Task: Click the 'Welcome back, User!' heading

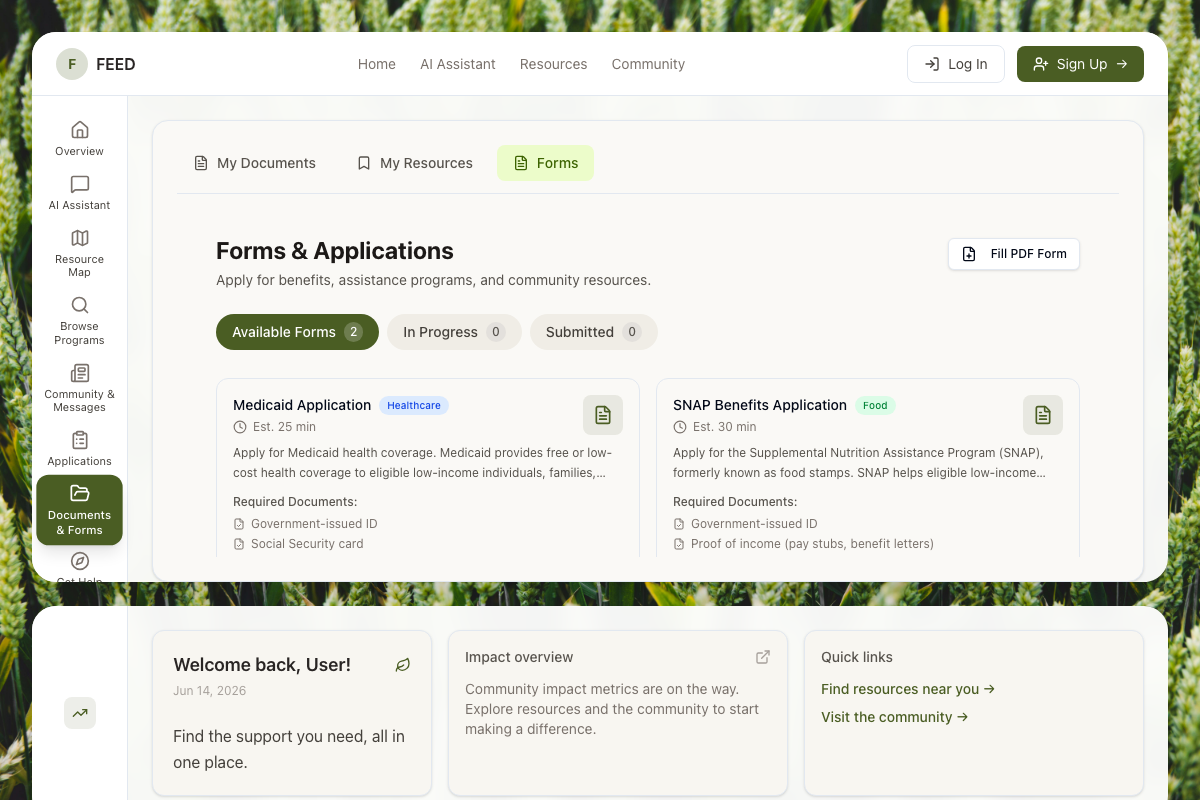Action: pos(262,665)
